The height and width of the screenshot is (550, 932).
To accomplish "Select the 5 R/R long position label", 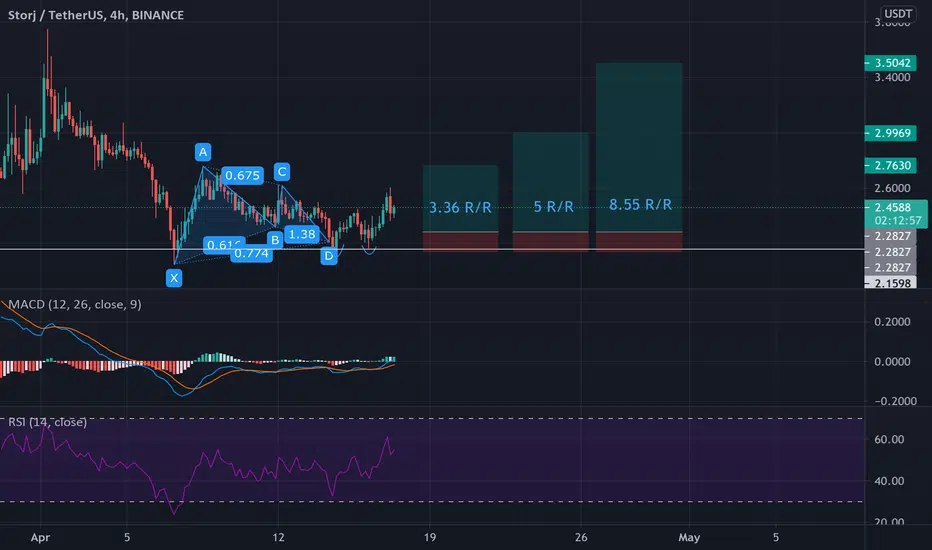I will point(553,207).
